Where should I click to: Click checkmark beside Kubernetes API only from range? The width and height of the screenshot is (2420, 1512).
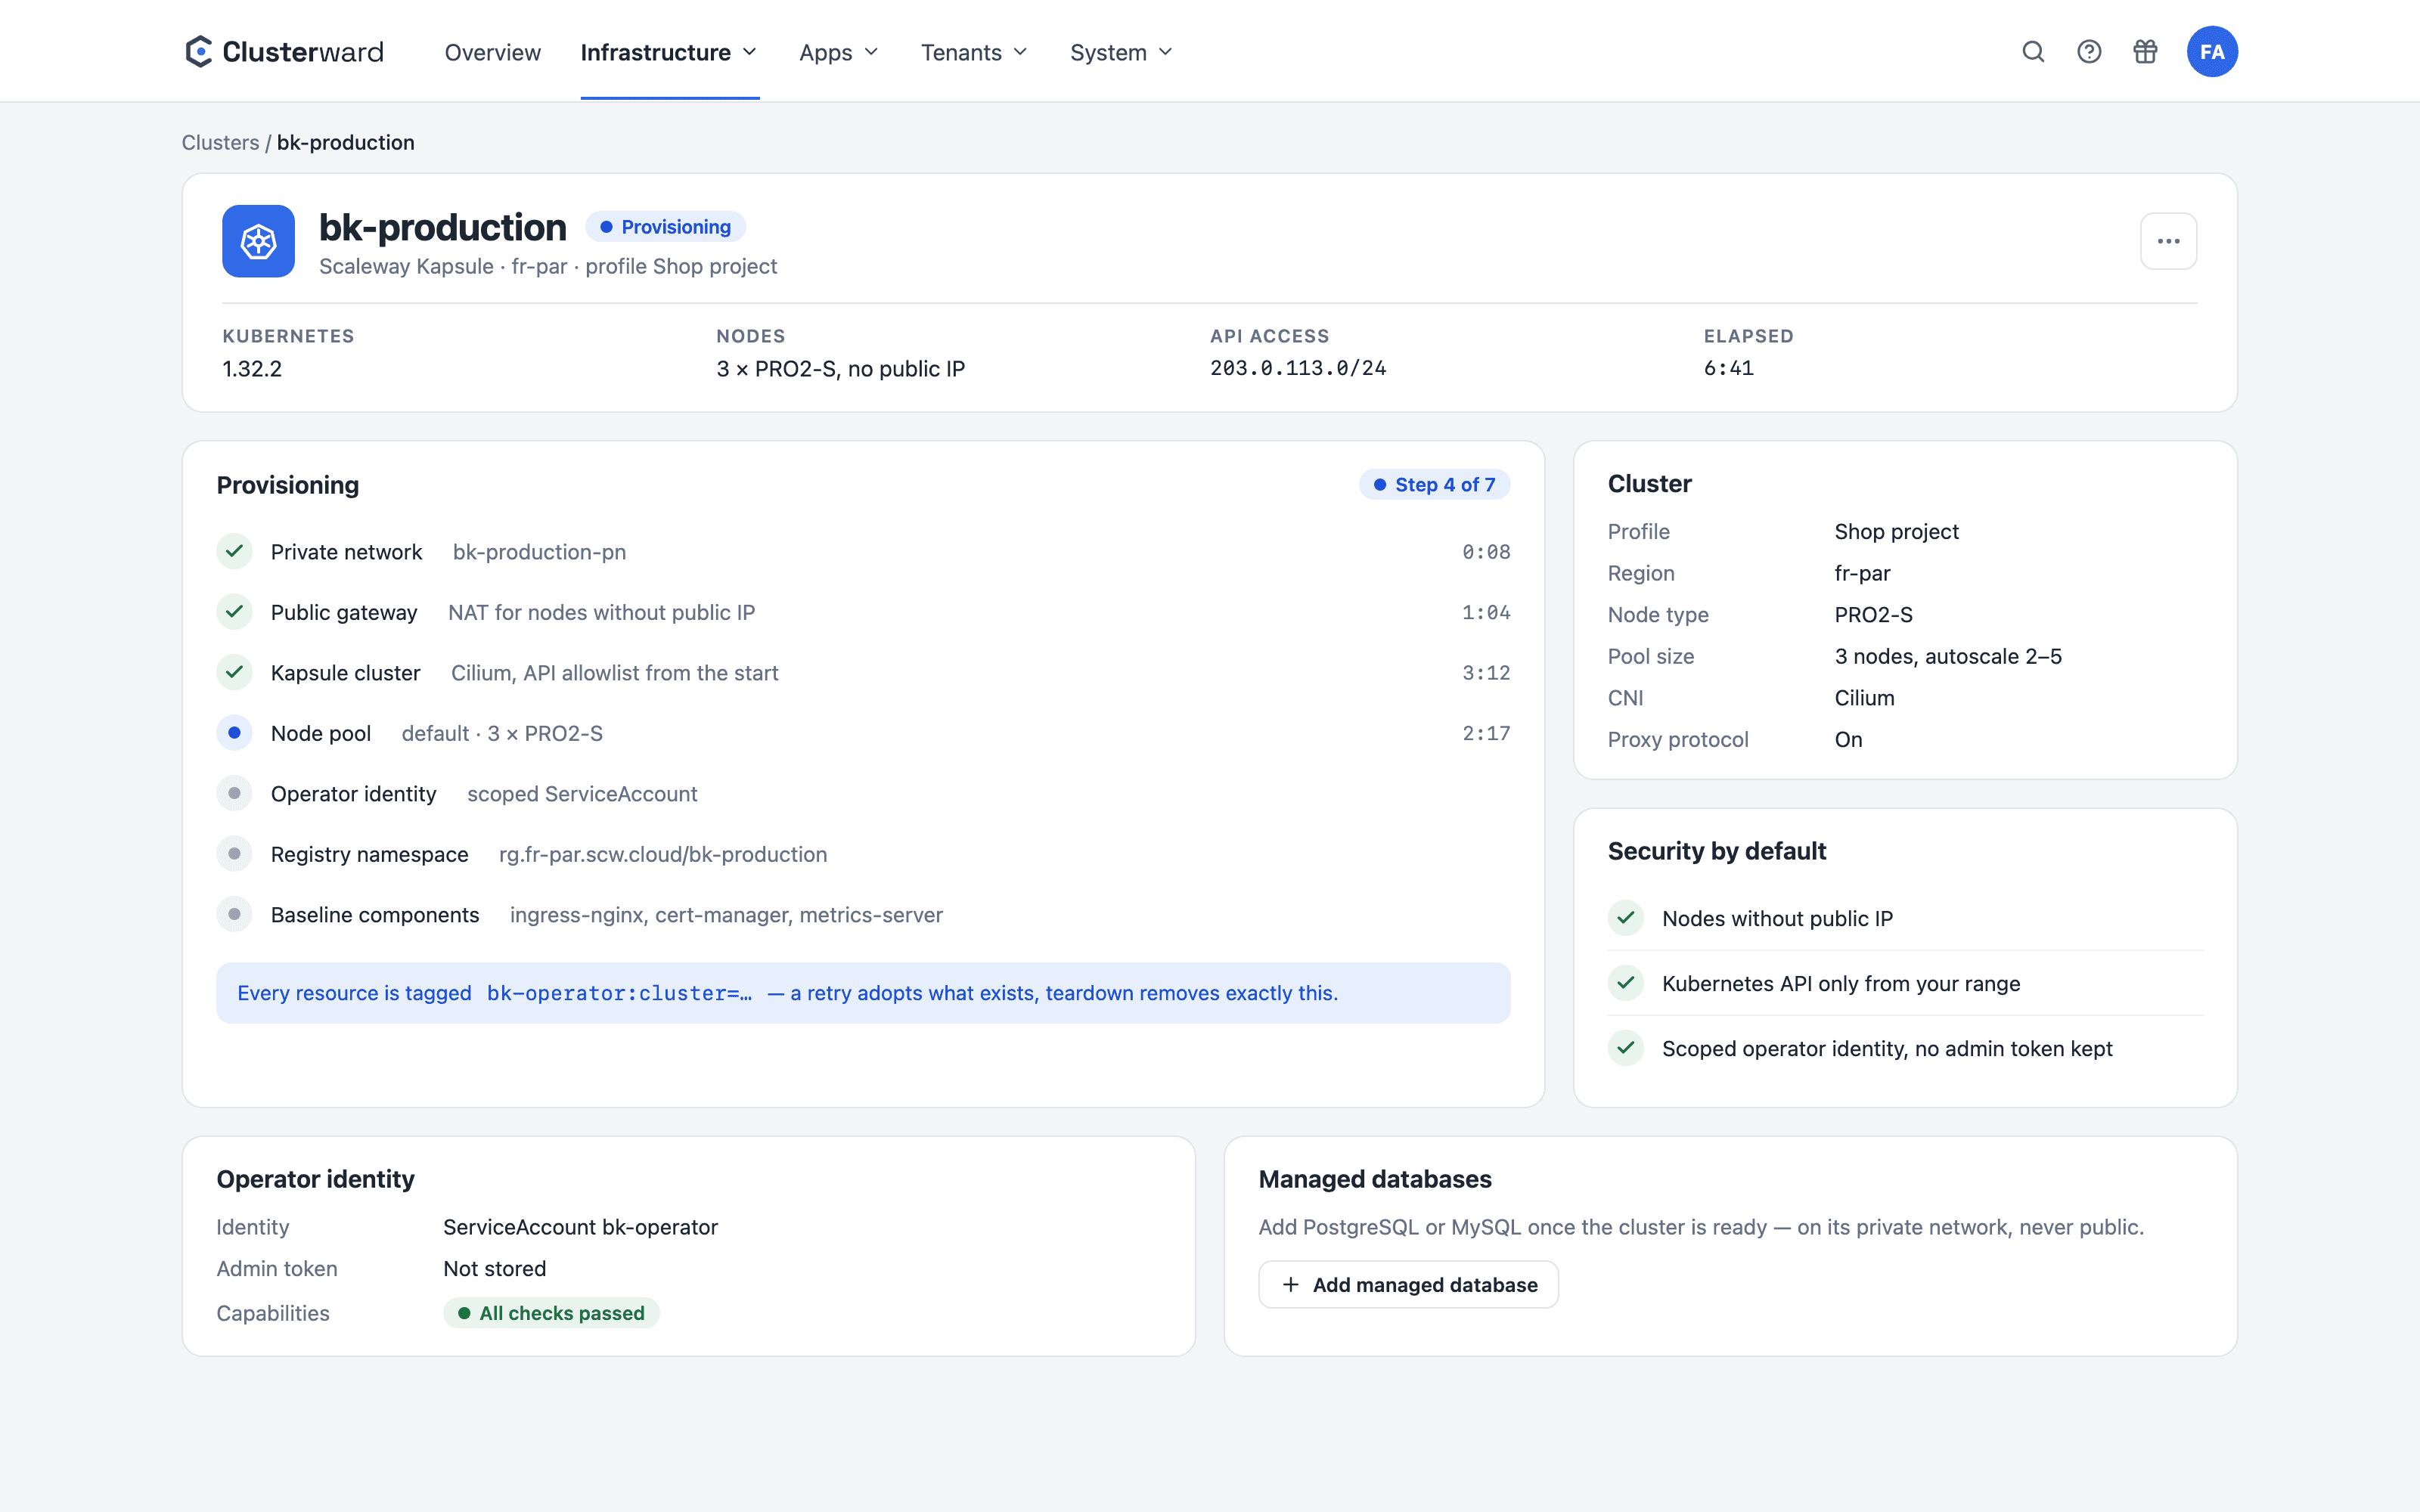point(1626,983)
